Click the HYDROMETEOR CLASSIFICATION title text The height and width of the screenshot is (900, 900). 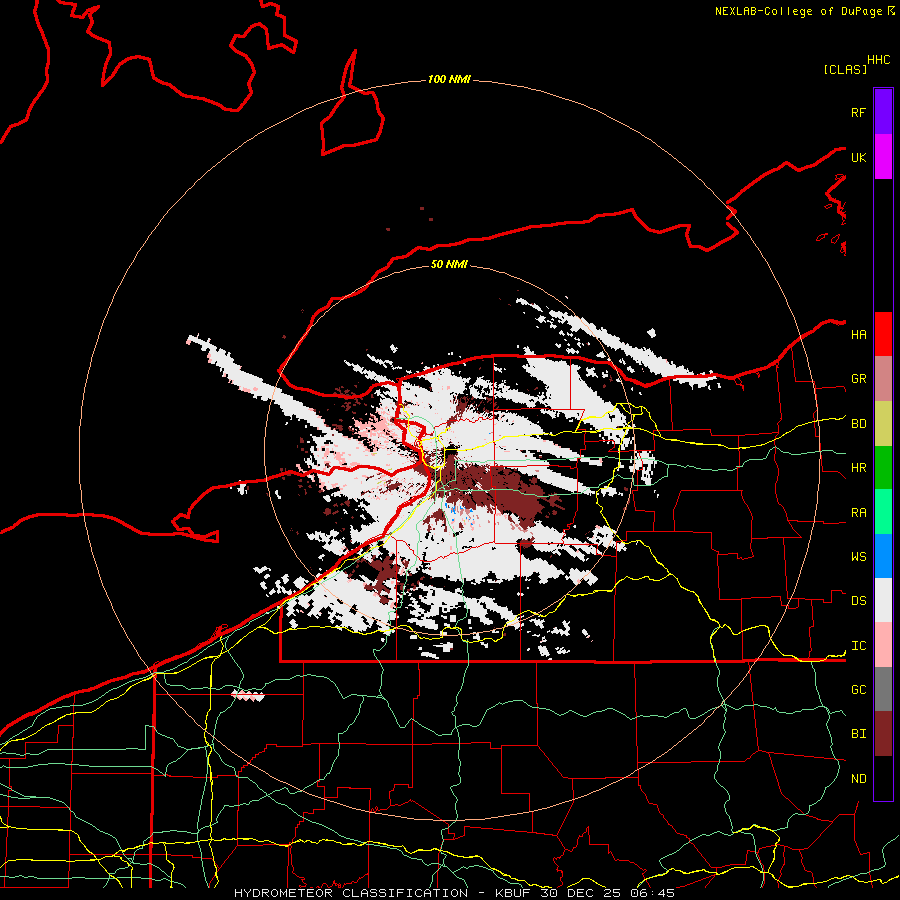pos(351,893)
